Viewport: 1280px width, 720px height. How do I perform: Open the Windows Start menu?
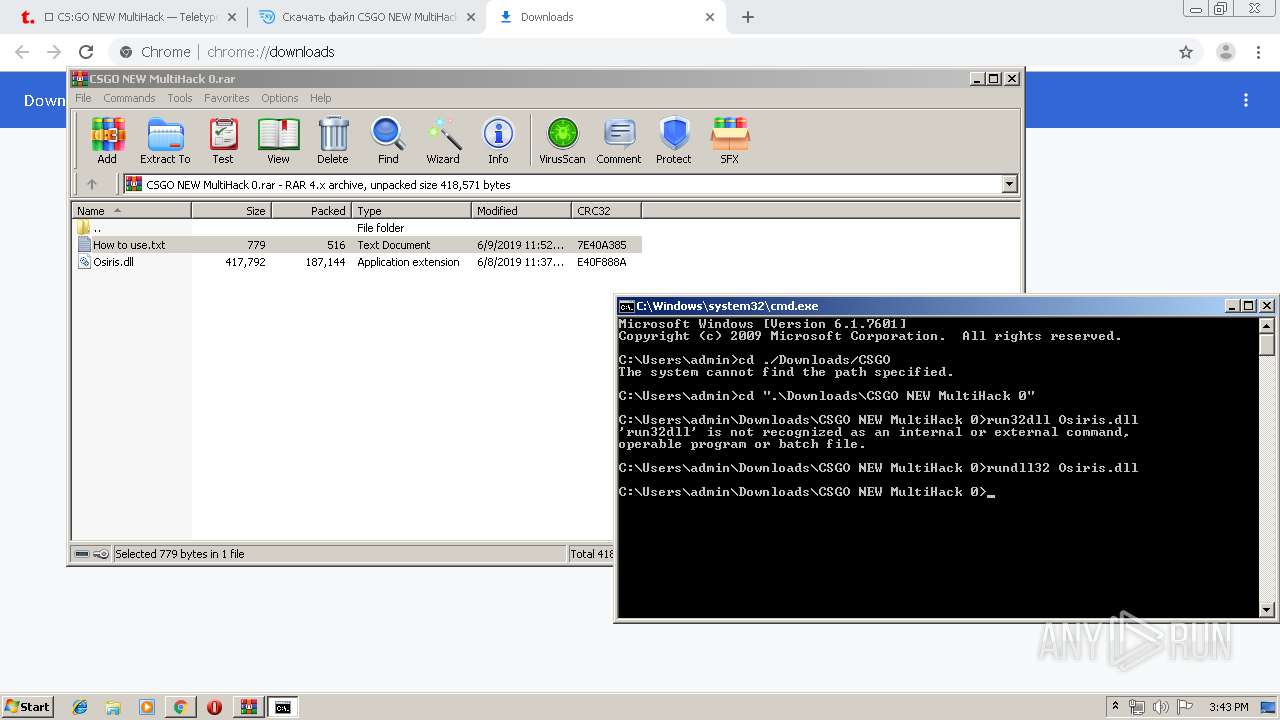coord(28,706)
